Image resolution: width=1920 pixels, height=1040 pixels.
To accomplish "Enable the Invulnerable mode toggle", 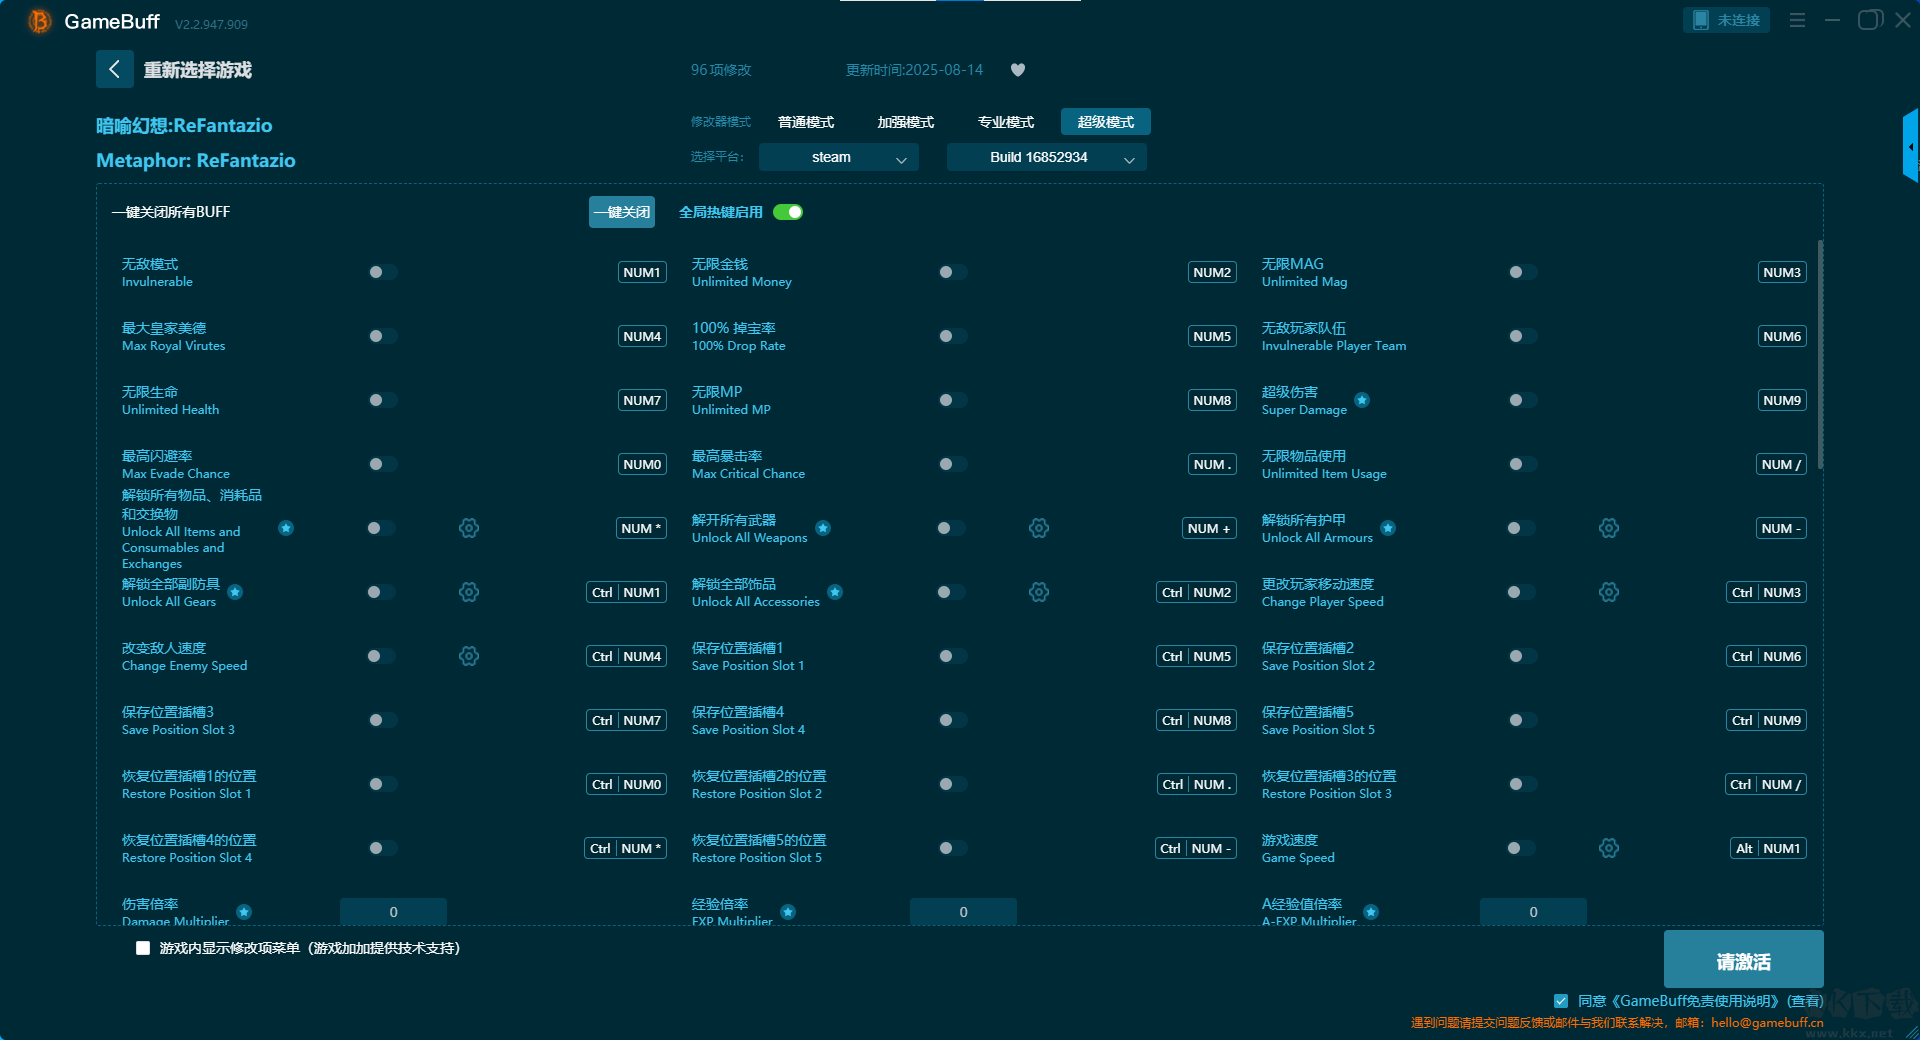I will point(382,272).
